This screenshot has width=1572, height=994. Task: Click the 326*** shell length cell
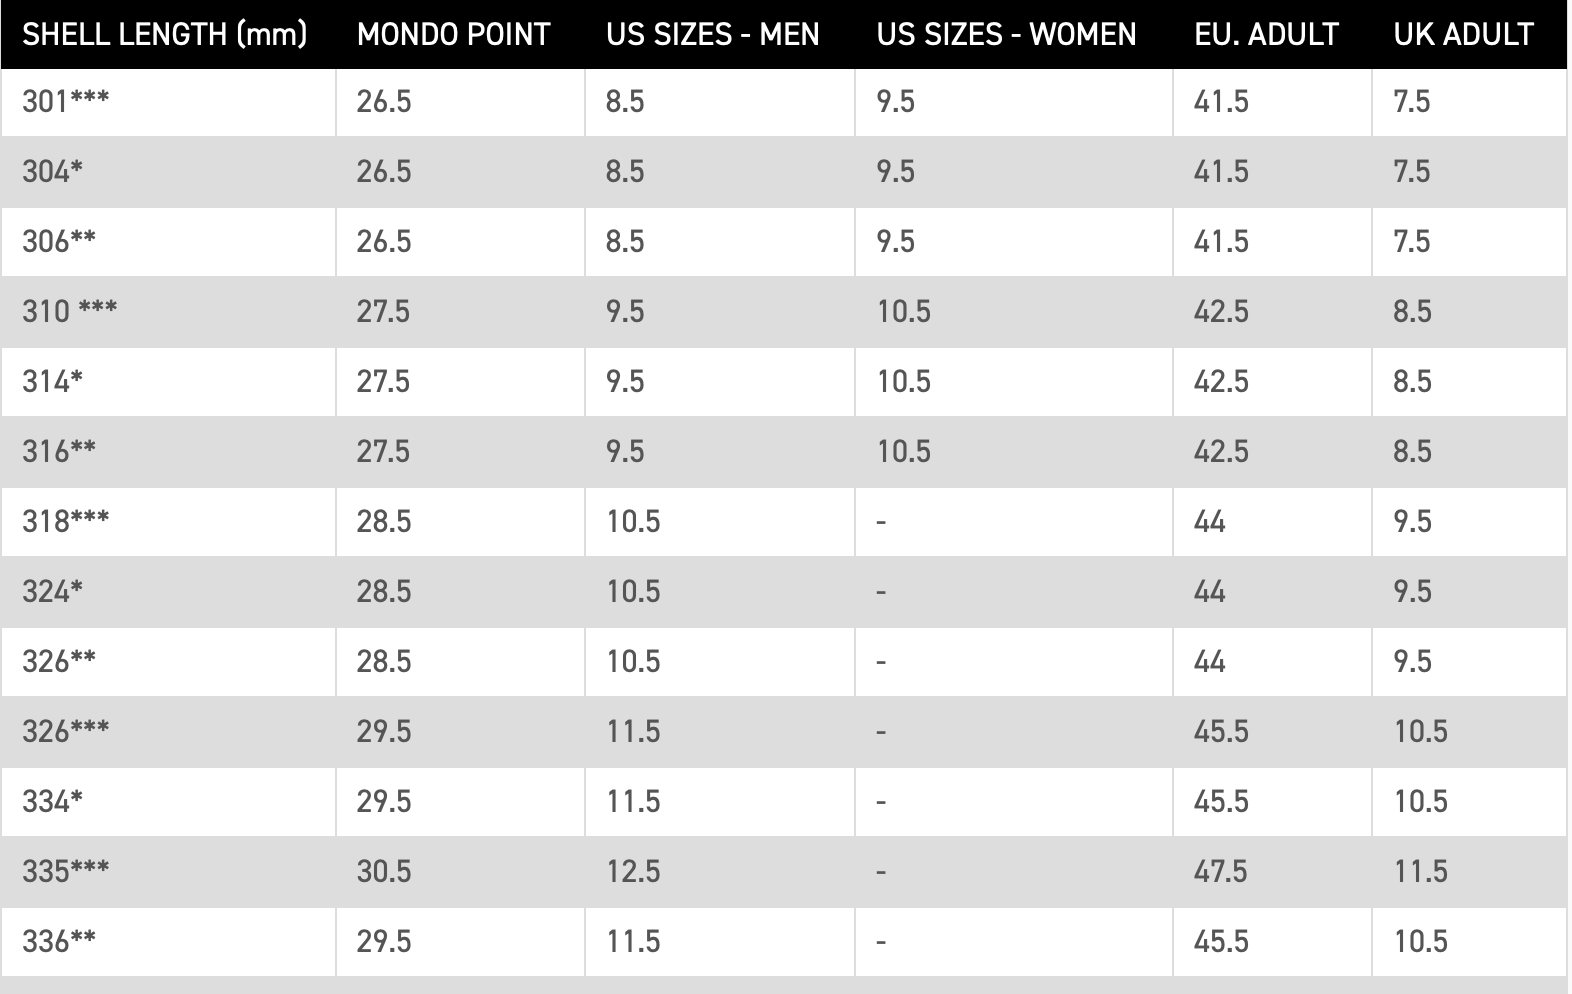(x=168, y=732)
